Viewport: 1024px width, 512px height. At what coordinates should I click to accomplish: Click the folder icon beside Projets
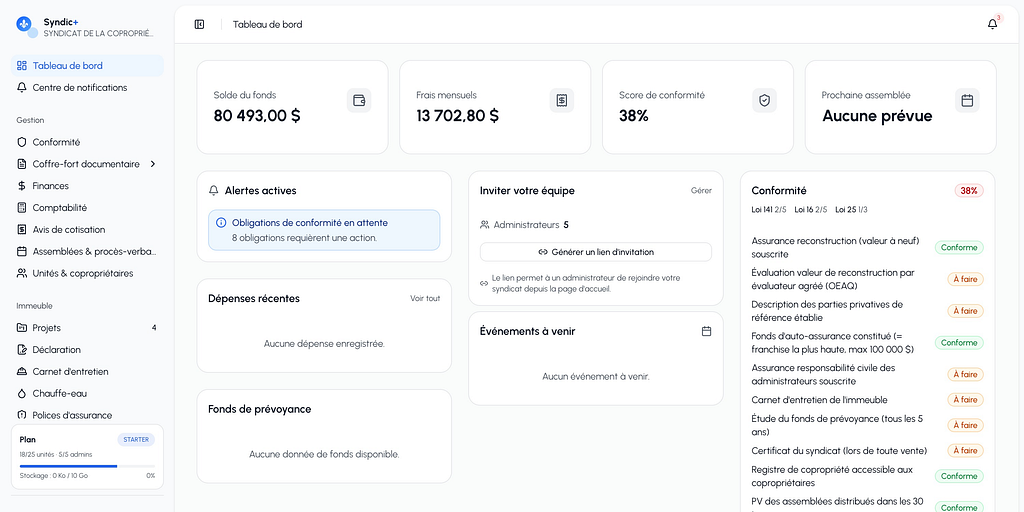coord(22,328)
